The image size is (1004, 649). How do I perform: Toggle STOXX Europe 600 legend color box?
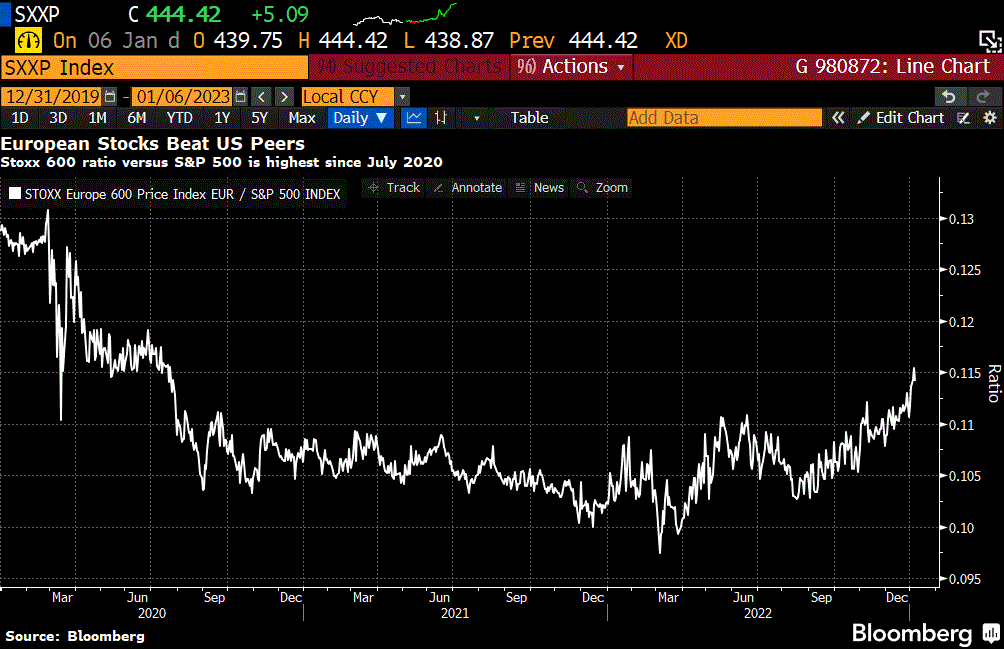[15, 193]
